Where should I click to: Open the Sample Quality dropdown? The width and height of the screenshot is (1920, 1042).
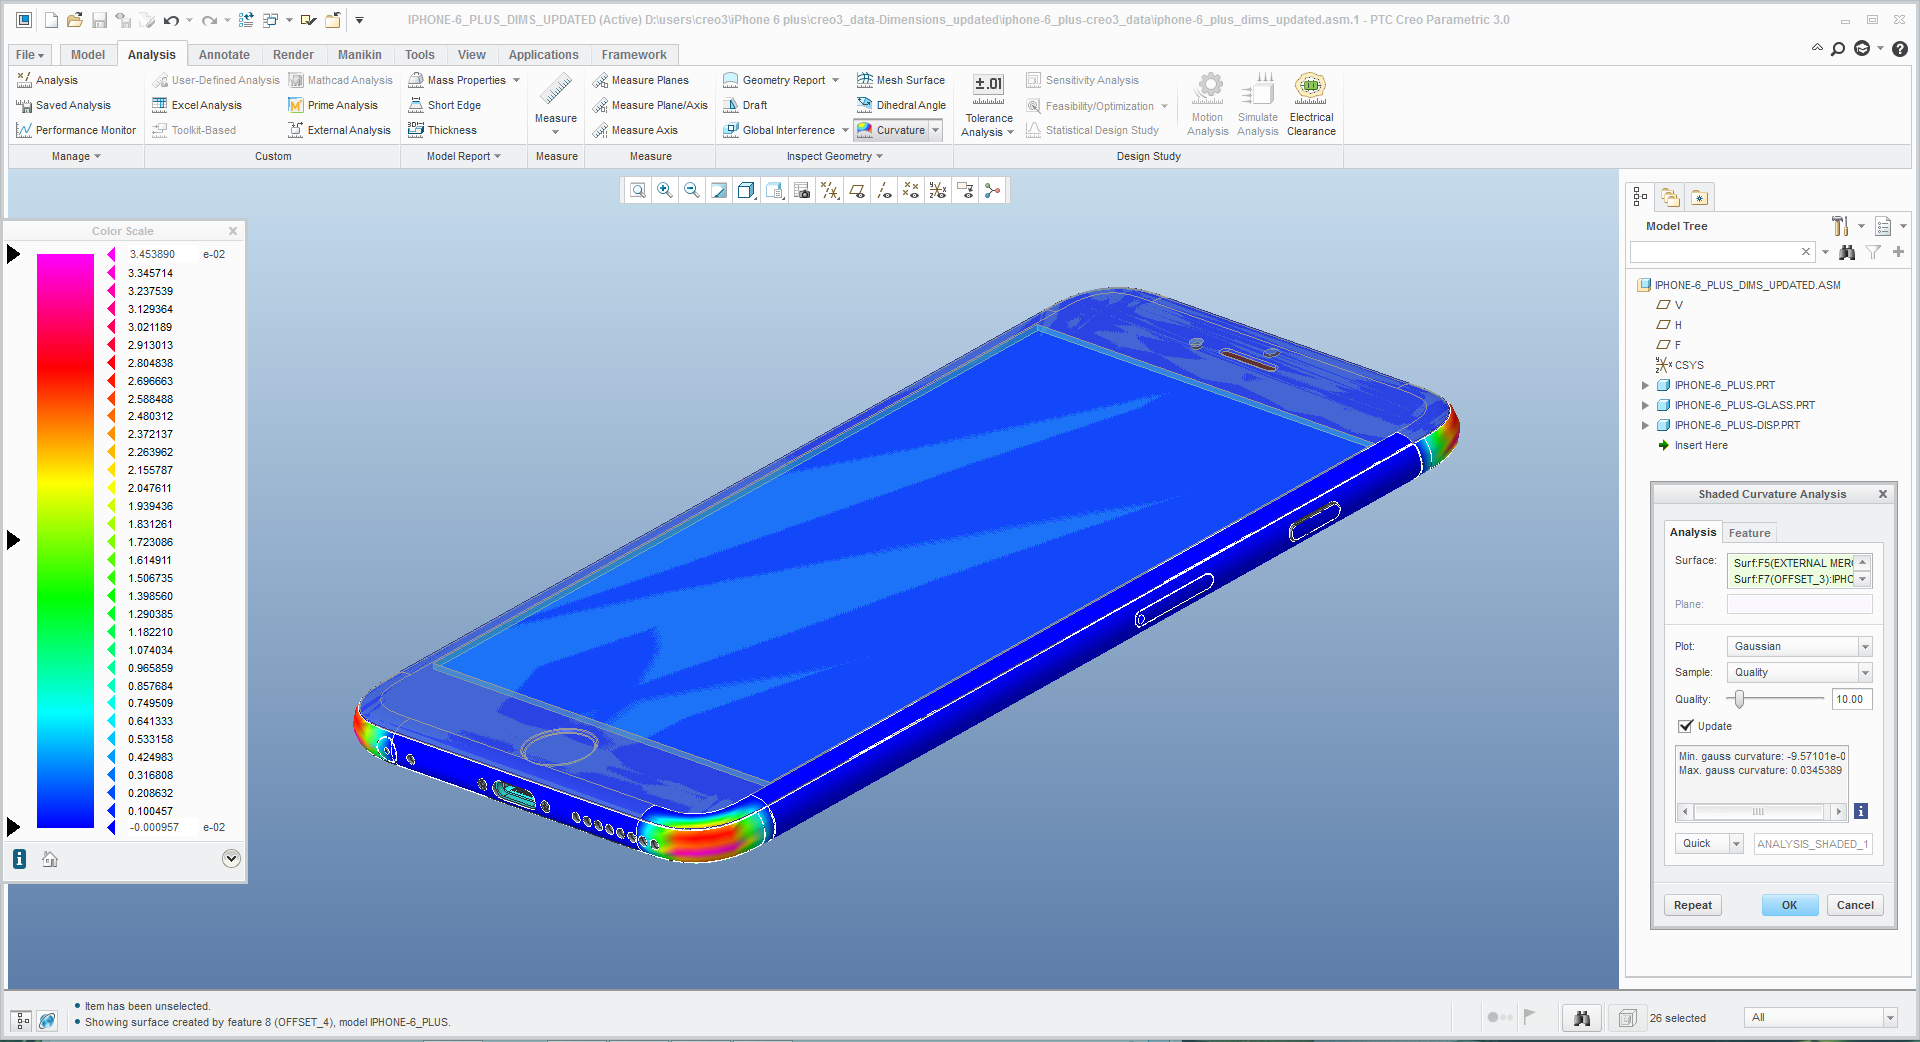point(1865,673)
